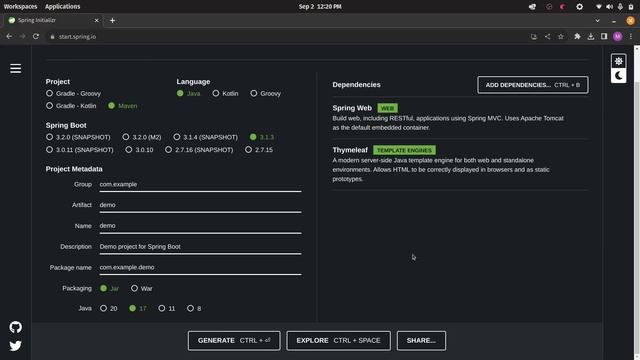Select Java version 11

(167, 309)
